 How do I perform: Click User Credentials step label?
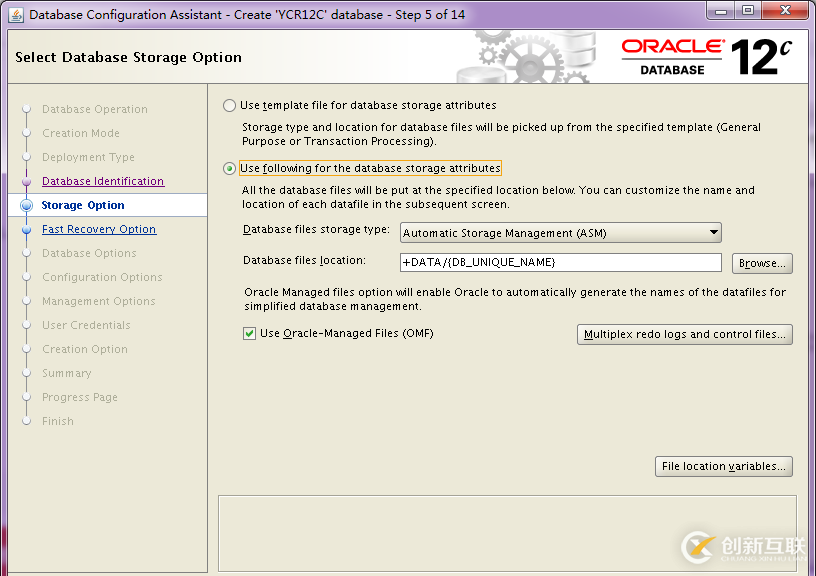(86, 325)
